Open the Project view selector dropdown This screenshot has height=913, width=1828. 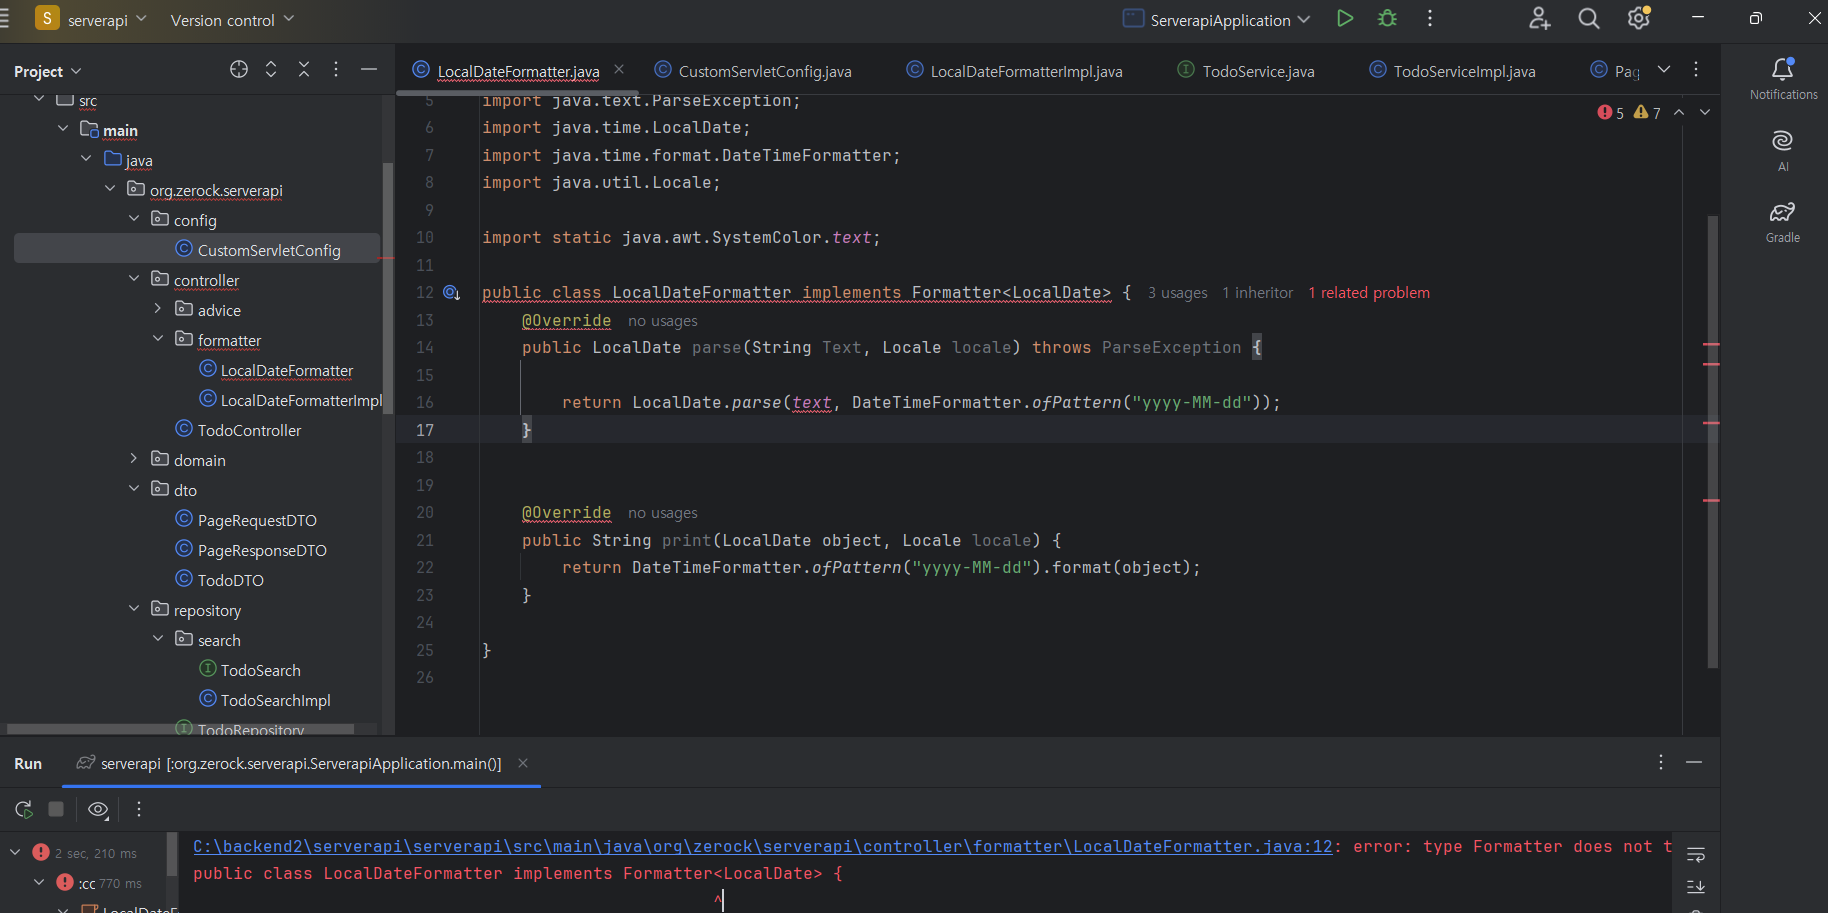click(47, 71)
